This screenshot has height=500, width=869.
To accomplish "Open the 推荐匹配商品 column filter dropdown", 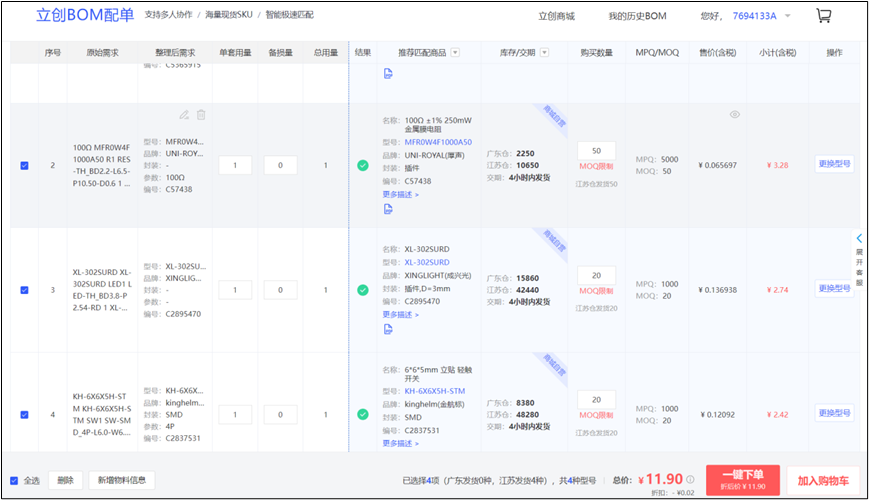I will 455,53.
